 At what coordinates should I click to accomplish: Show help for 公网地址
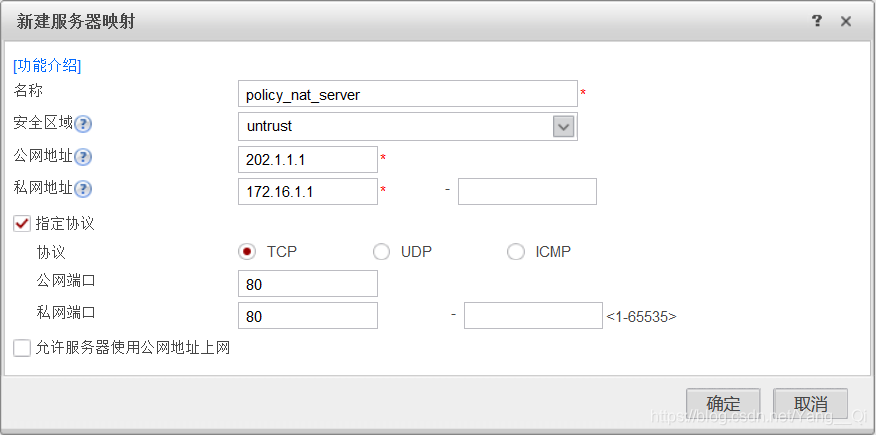[x=83, y=157]
